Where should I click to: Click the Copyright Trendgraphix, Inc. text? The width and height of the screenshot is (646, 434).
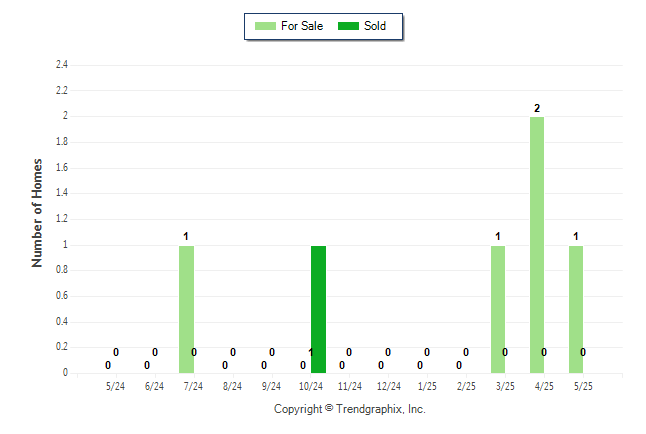pyautogui.click(x=350, y=409)
